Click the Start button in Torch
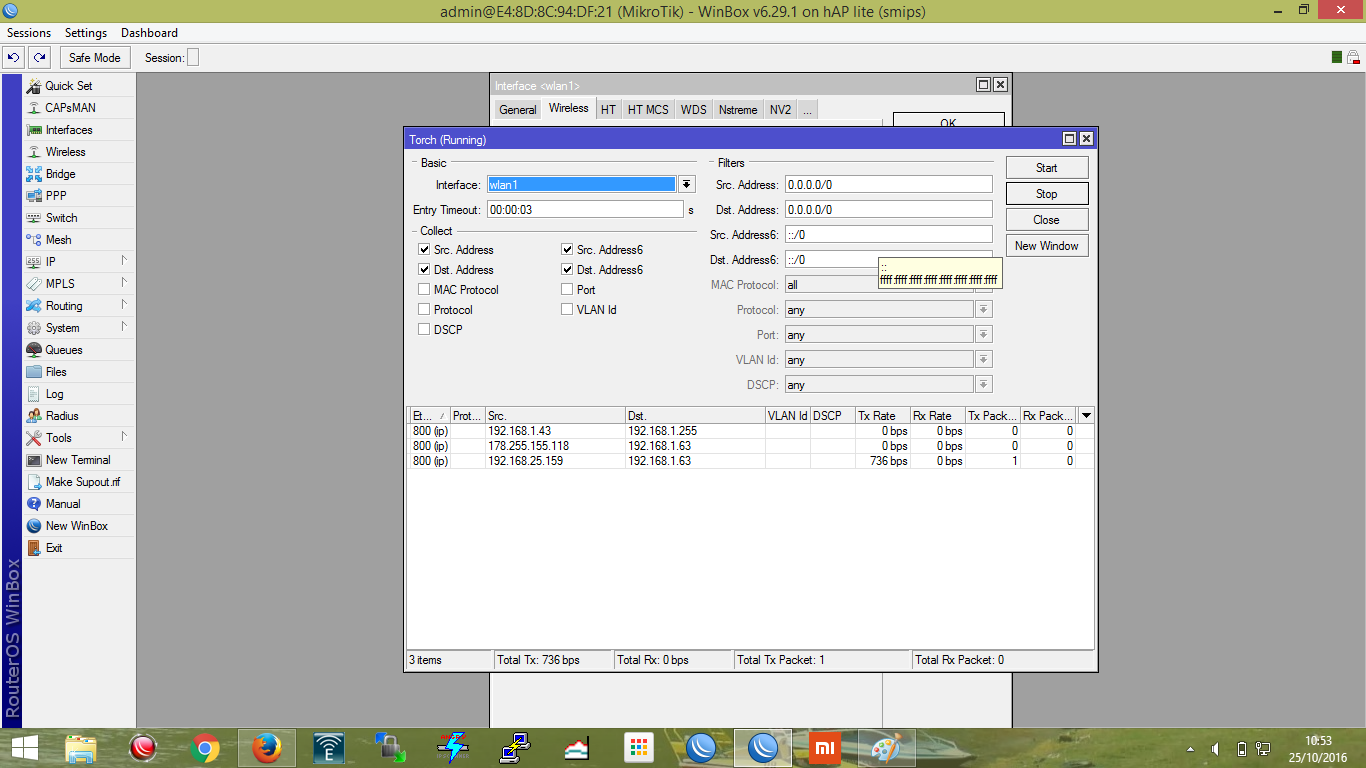The image size is (1366, 768). point(1047,168)
